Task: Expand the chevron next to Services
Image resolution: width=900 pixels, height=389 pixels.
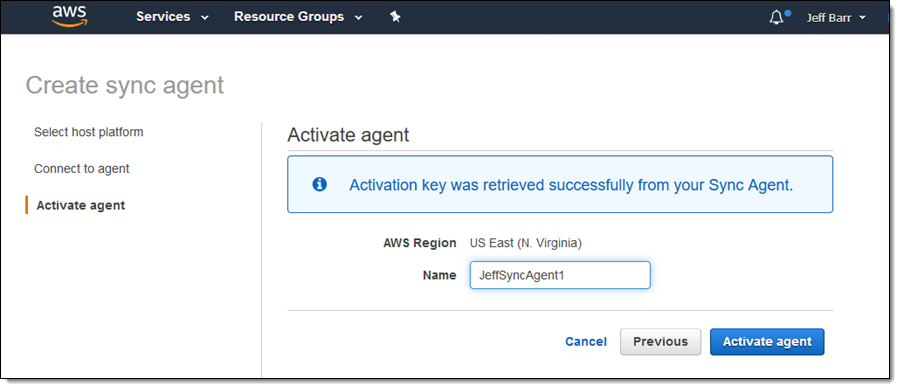Action: pos(204,18)
